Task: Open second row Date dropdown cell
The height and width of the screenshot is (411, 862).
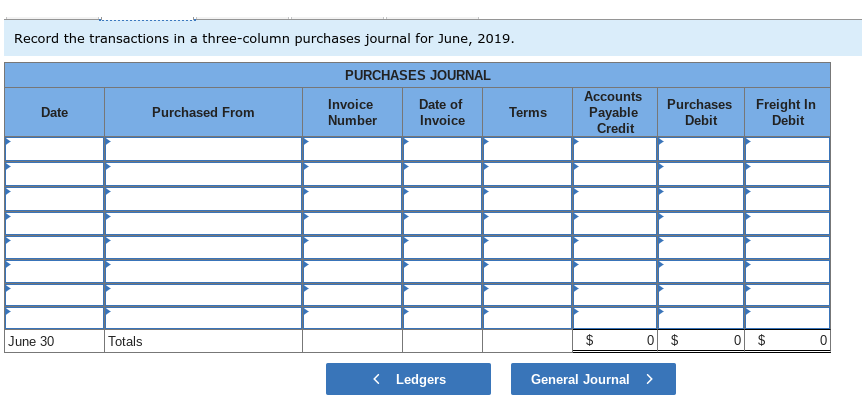Action: (54, 174)
